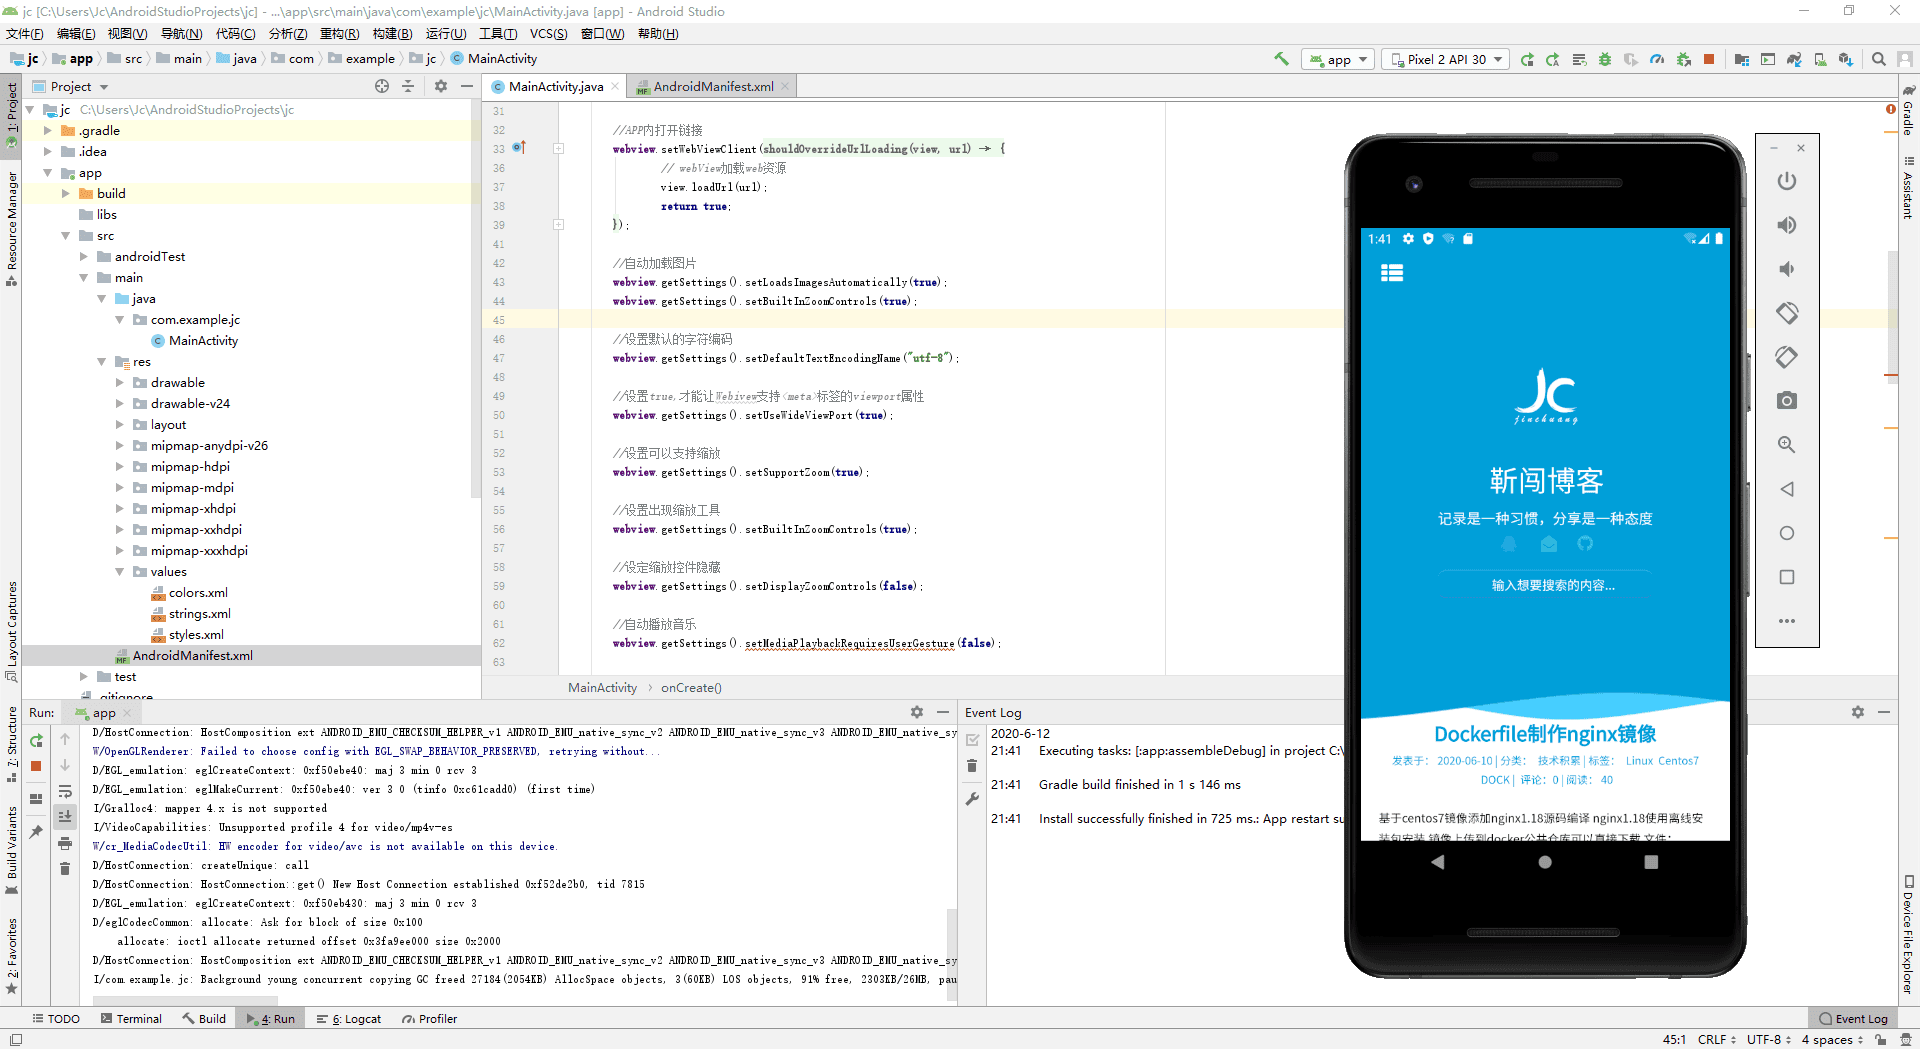Open the 重构(R) menu
The height and width of the screenshot is (1049, 1920).
point(340,34)
